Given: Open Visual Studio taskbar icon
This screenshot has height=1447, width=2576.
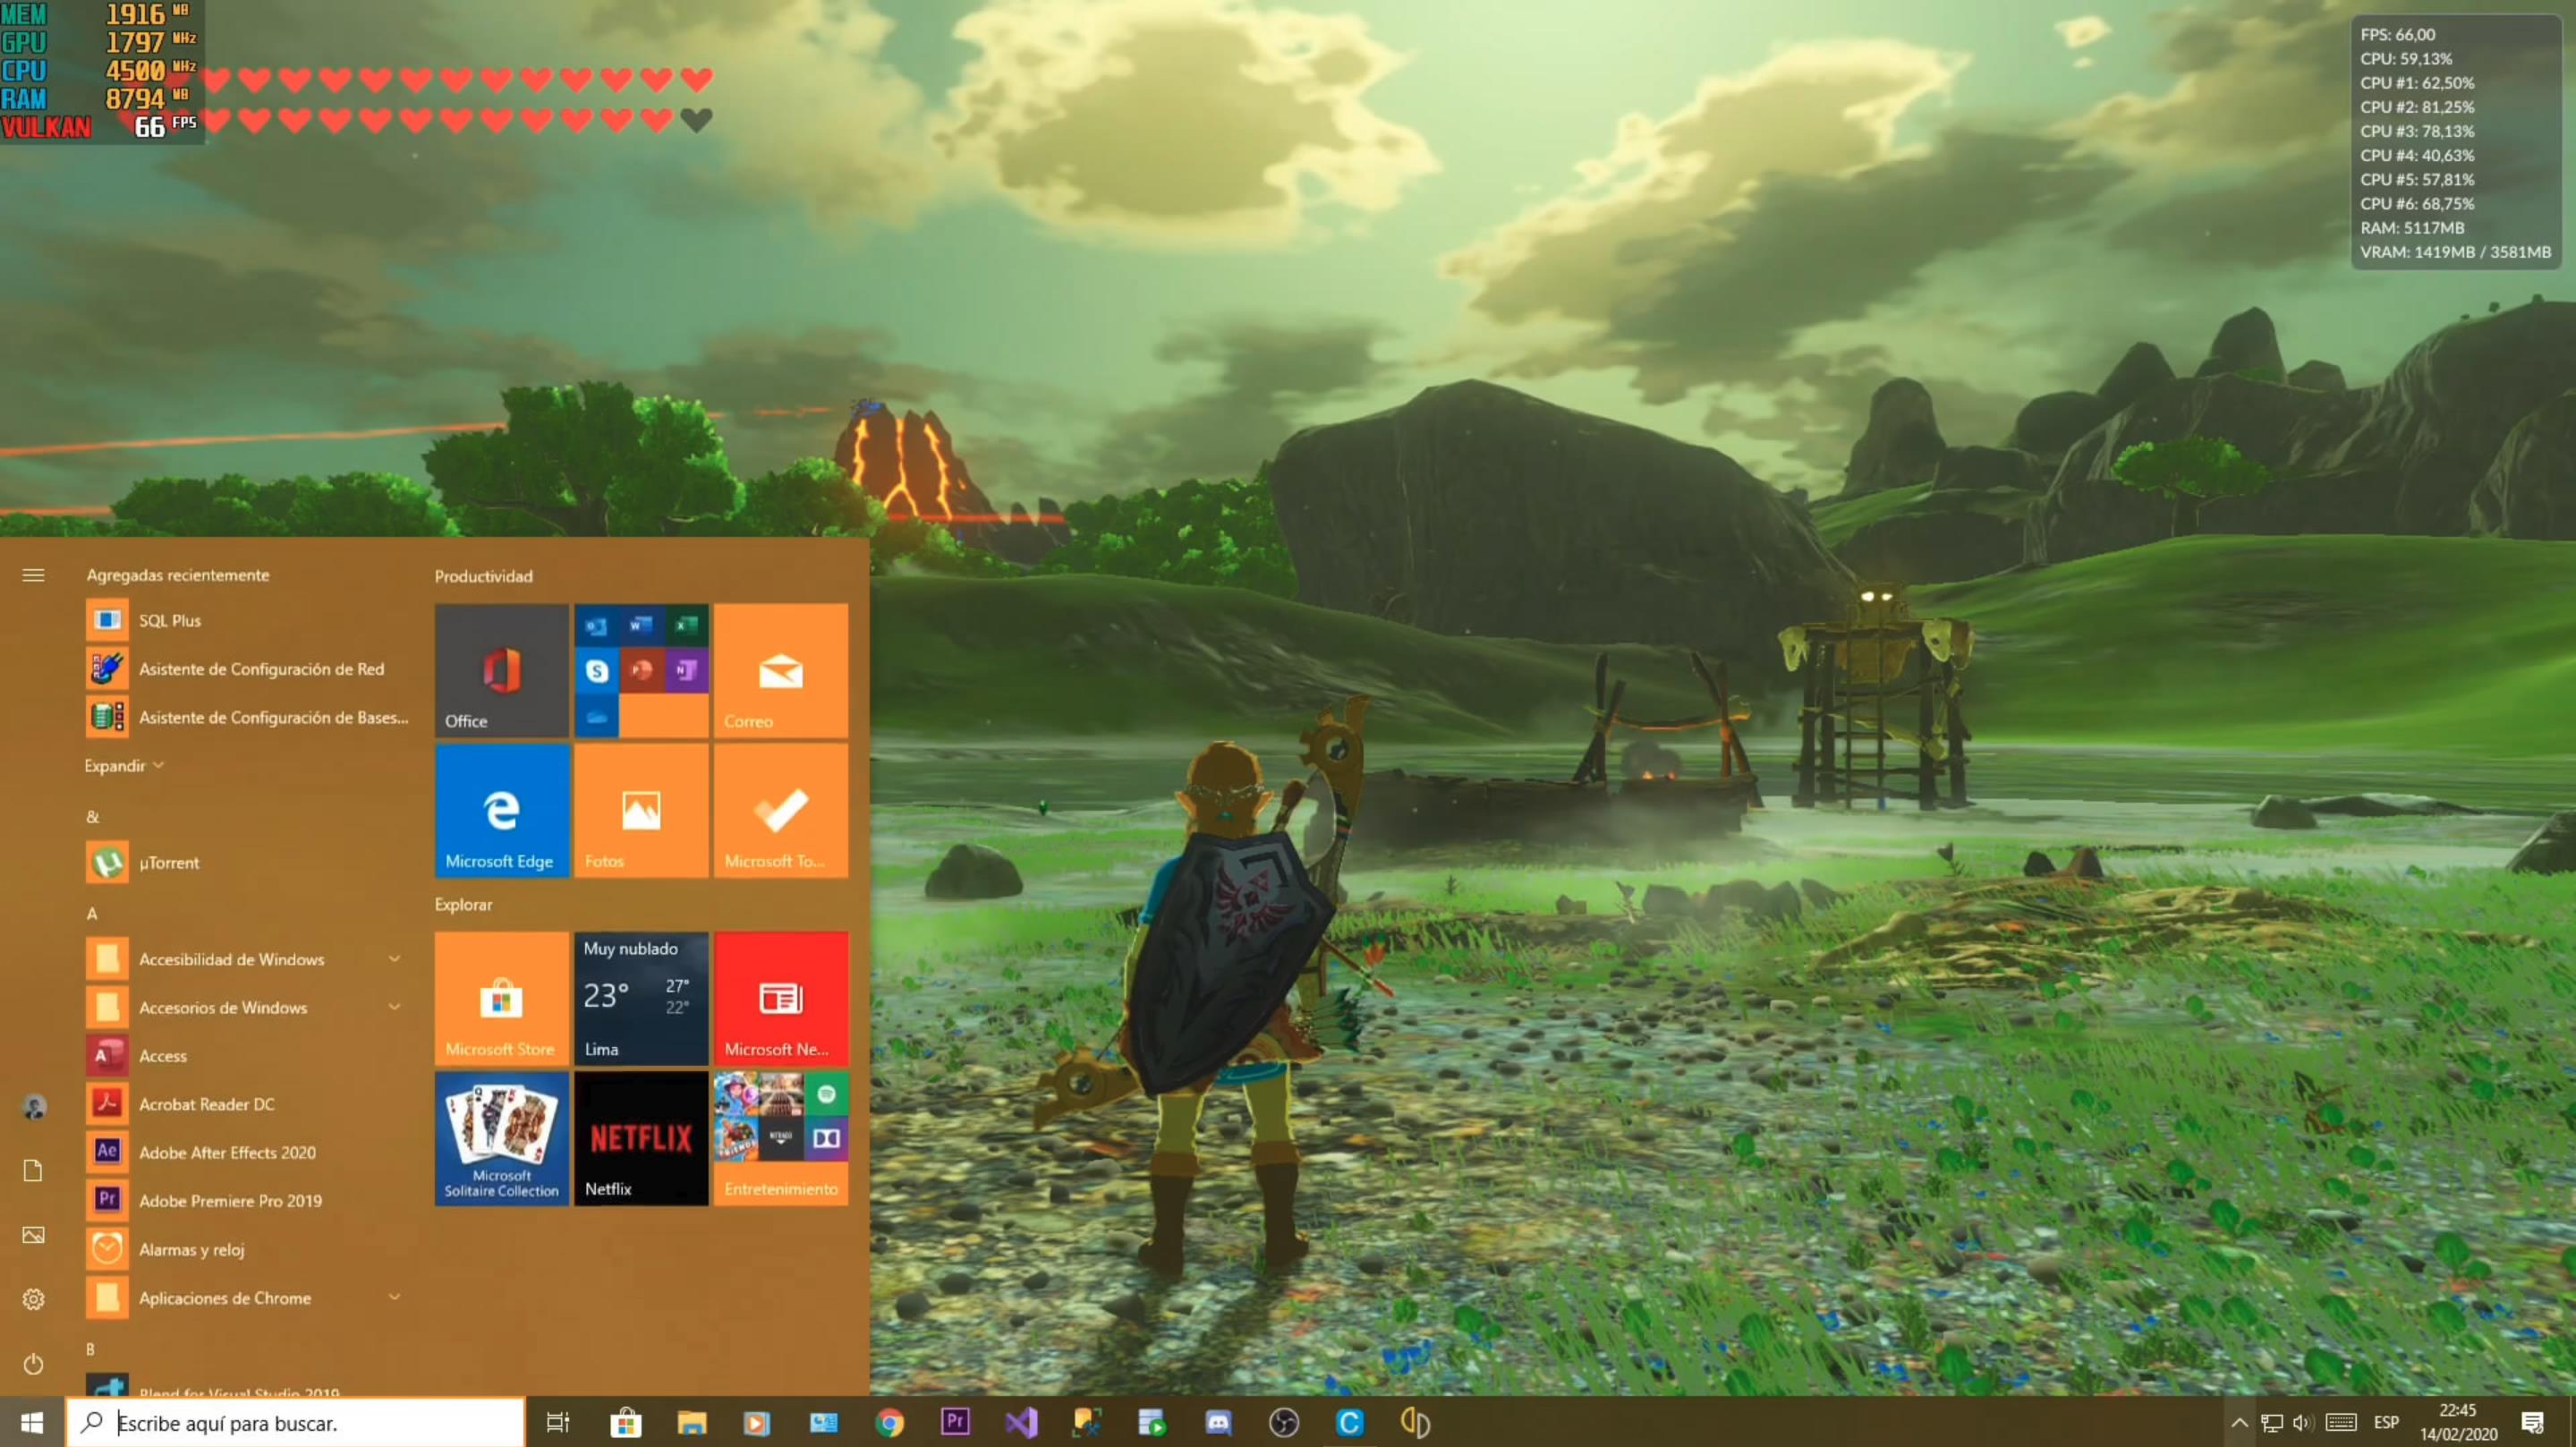Looking at the screenshot, I should (x=1021, y=1422).
